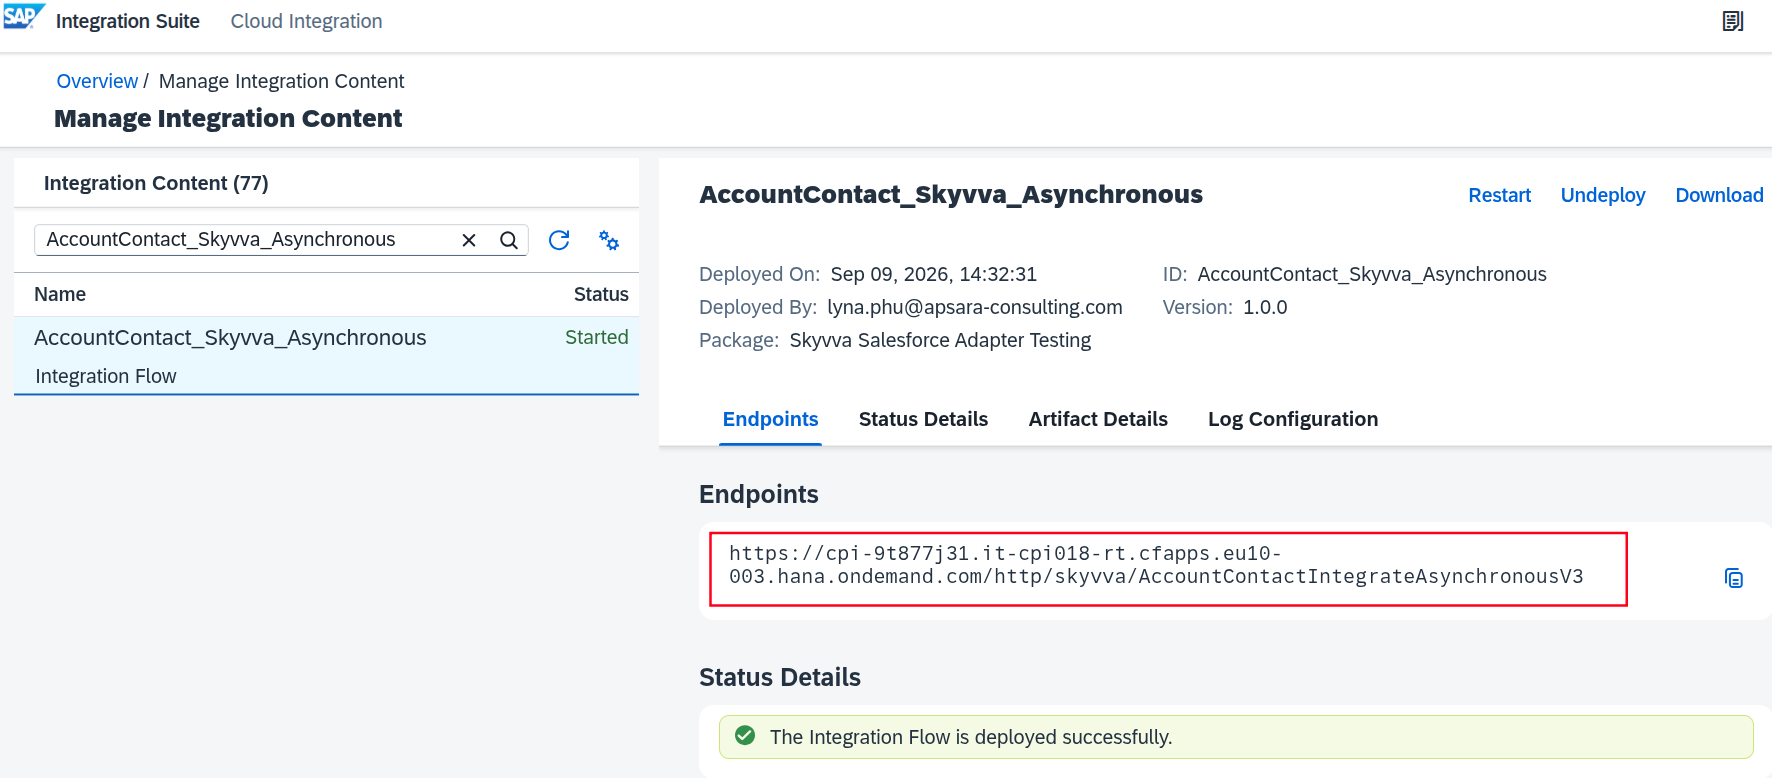Click the Integration Content (77) heading
1772x778 pixels.
pos(156,183)
